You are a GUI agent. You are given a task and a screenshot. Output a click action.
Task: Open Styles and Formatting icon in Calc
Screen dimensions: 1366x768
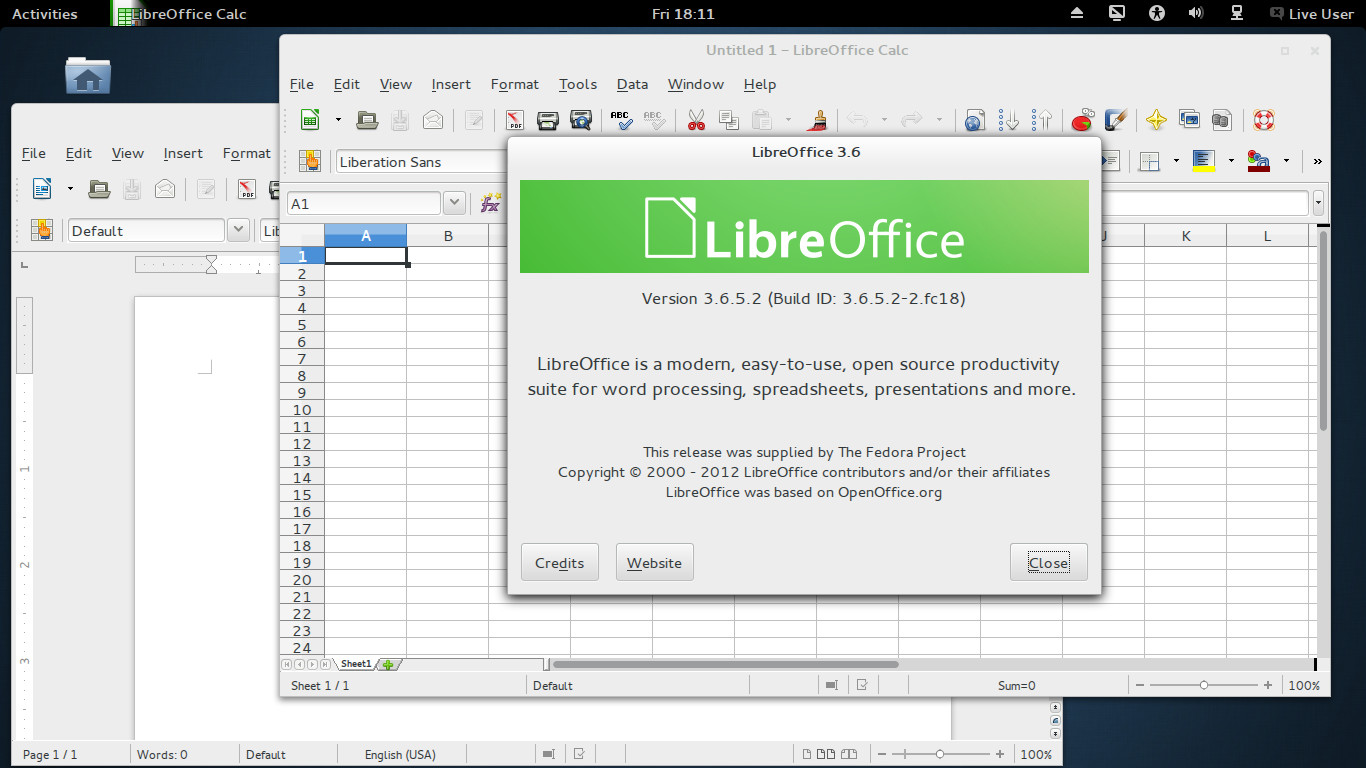tap(310, 161)
